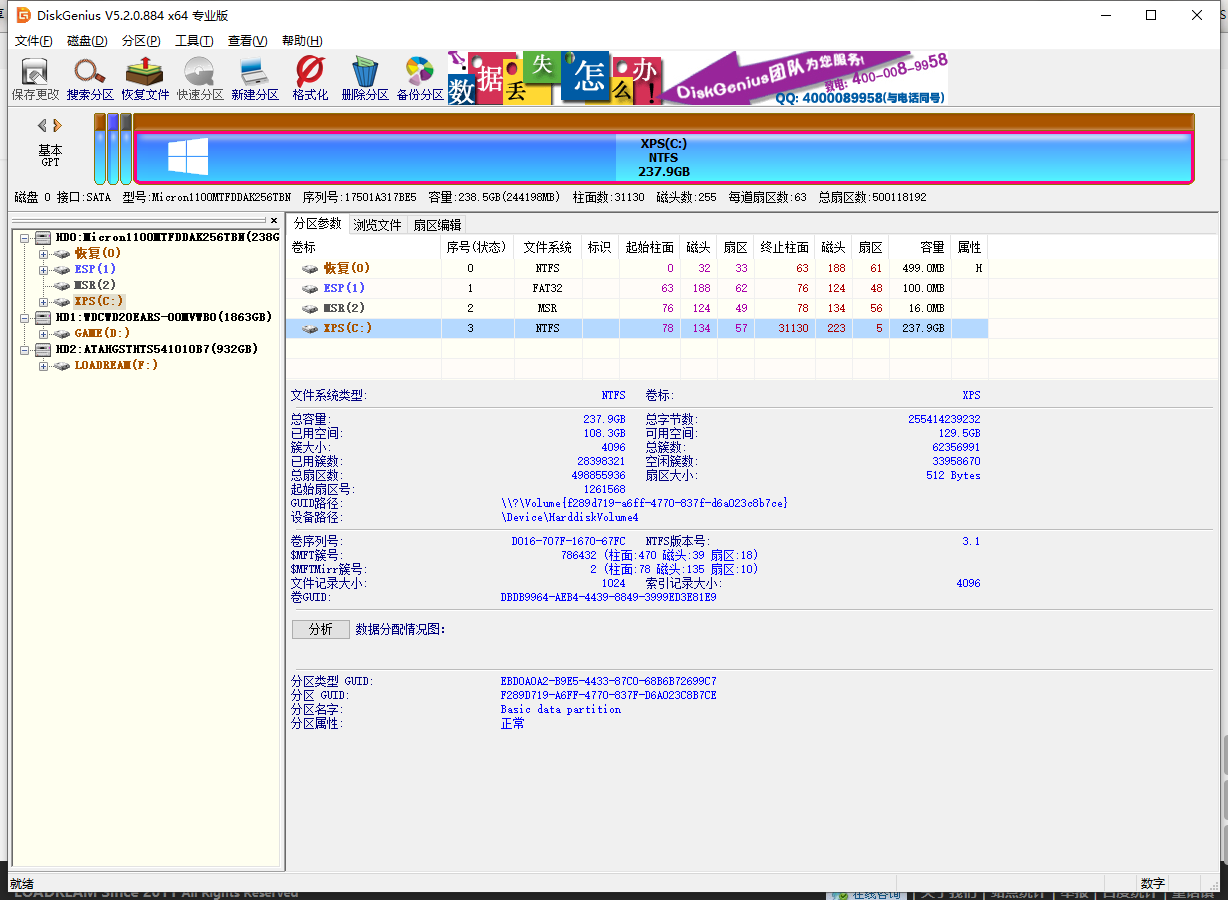This screenshot has width=1228, height=900.
Task: Open Backup Partition (备份分区) tool
Action: click(x=420, y=79)
